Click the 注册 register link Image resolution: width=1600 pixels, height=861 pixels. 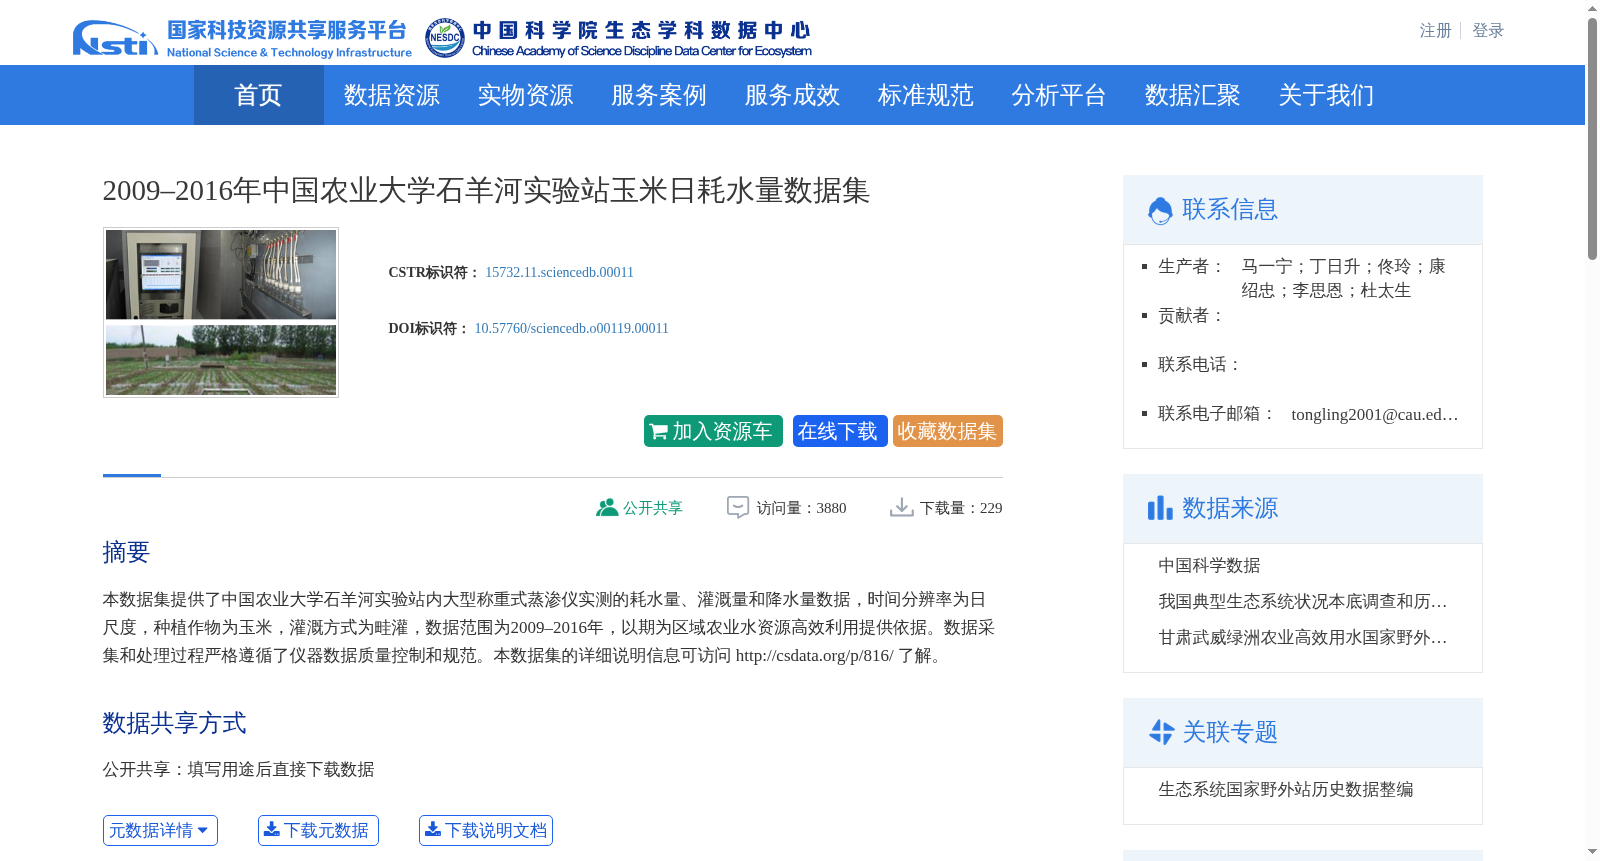[1435, 31]
